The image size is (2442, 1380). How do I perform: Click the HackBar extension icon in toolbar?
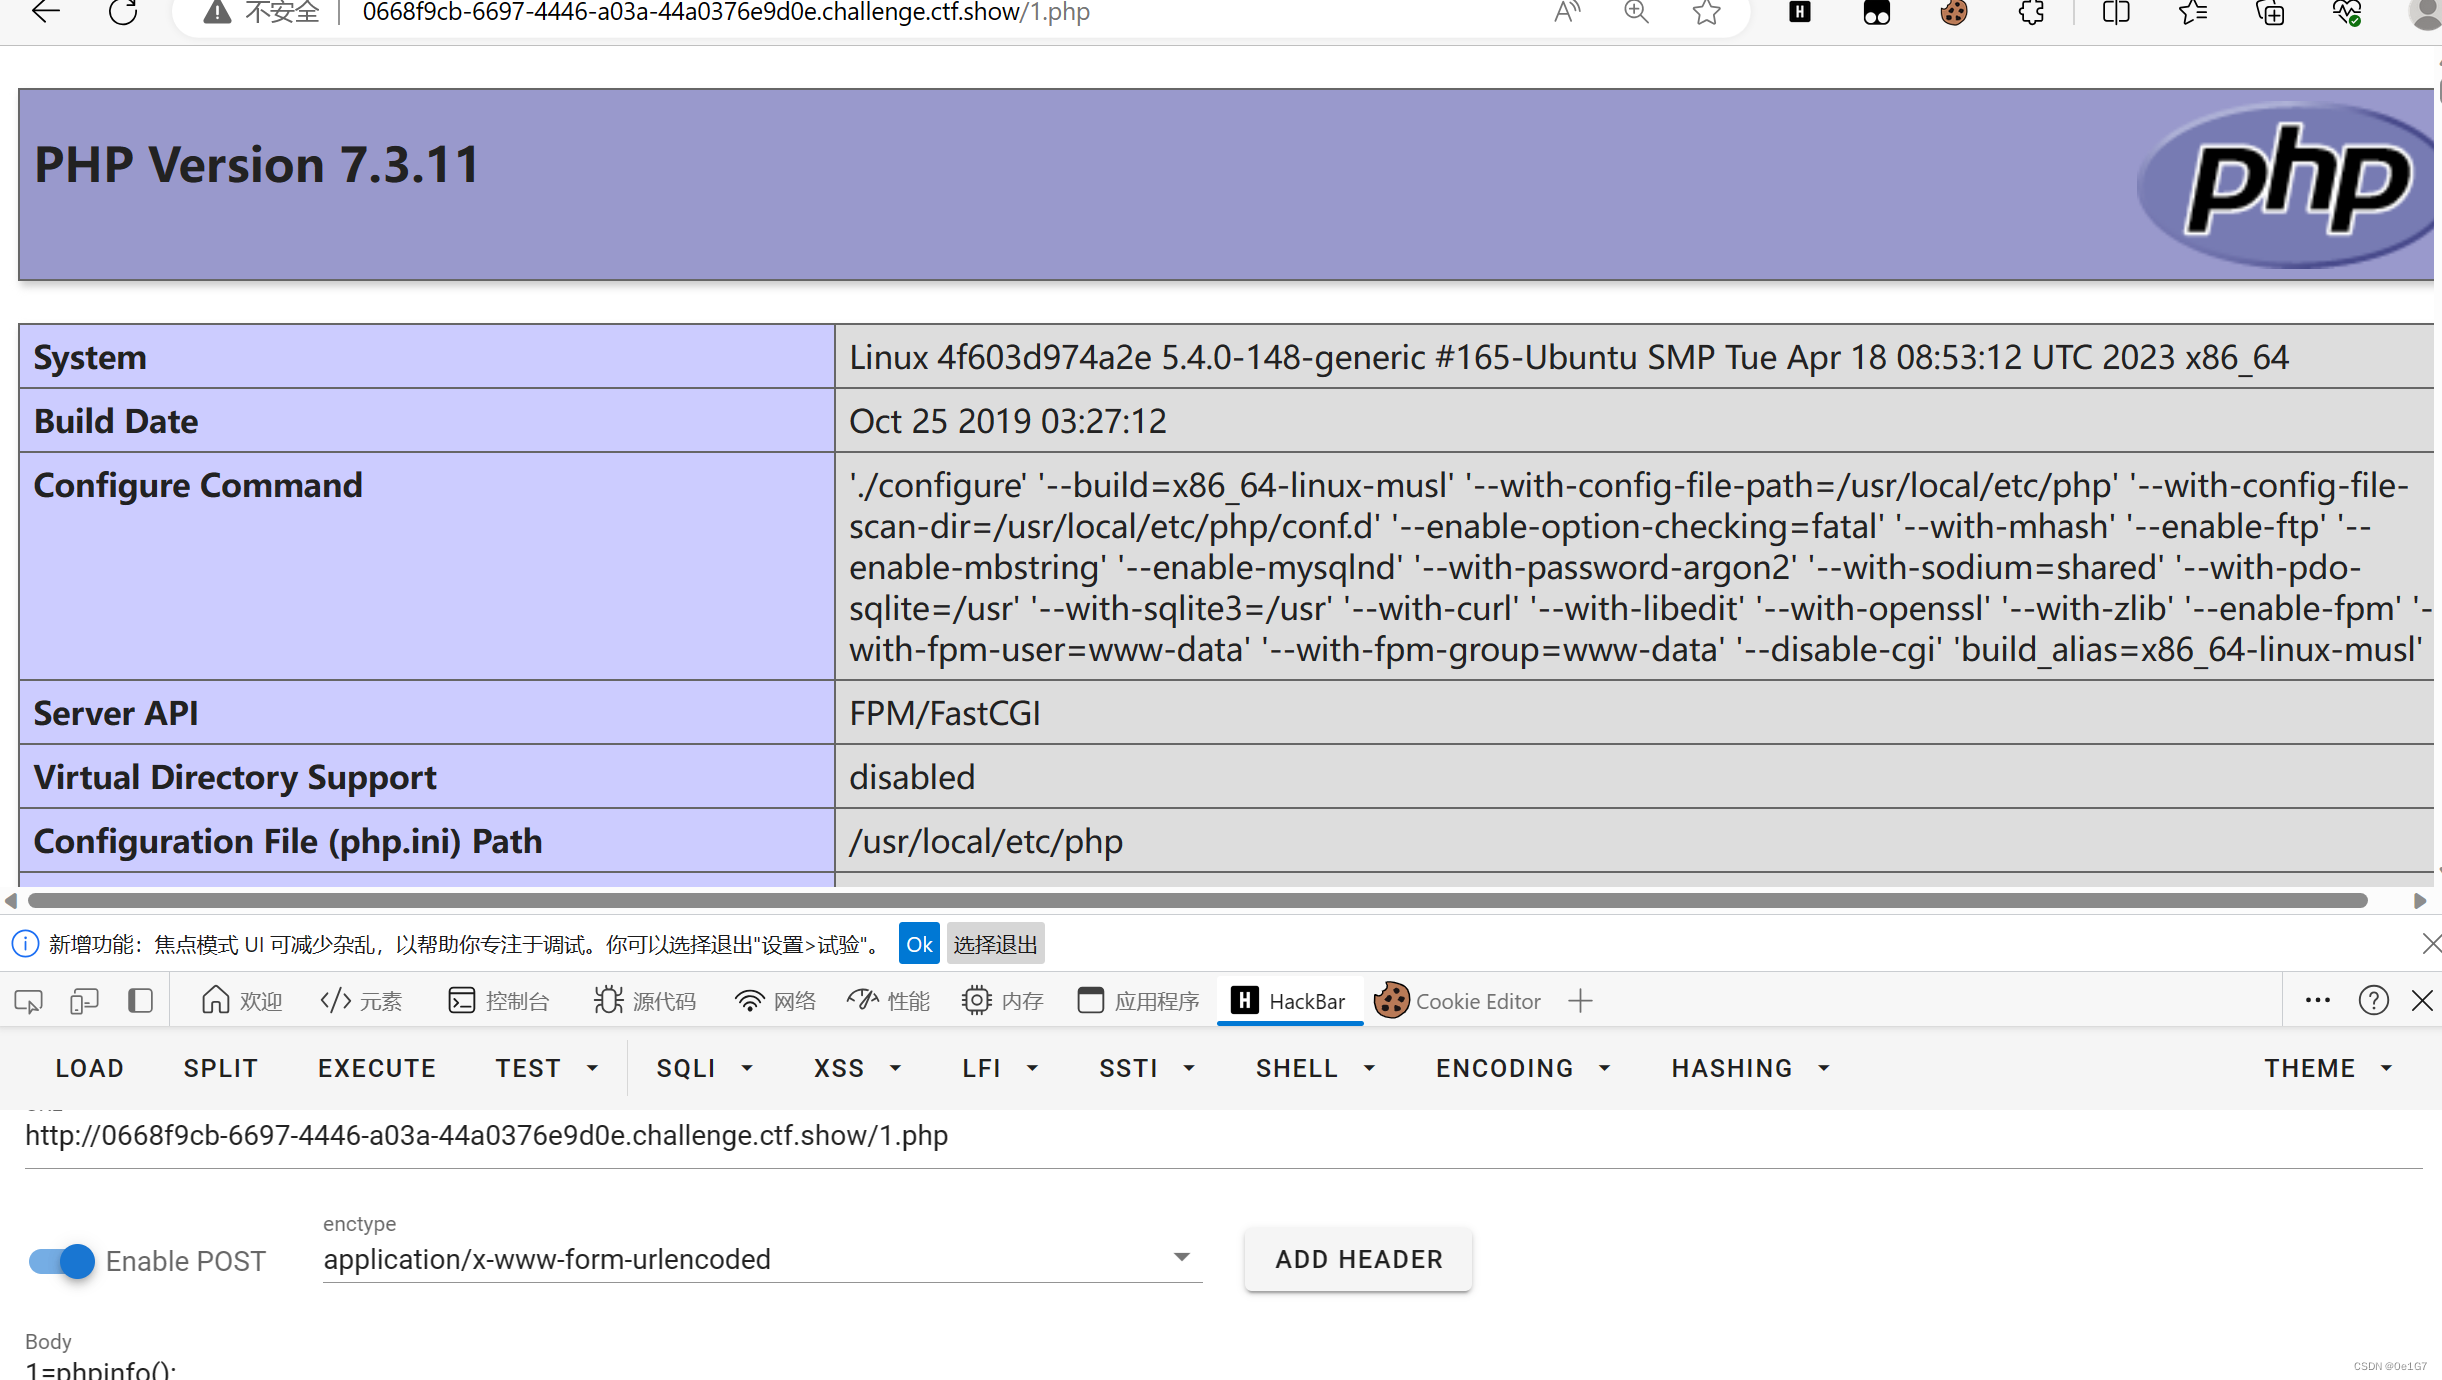[1799, 12]
